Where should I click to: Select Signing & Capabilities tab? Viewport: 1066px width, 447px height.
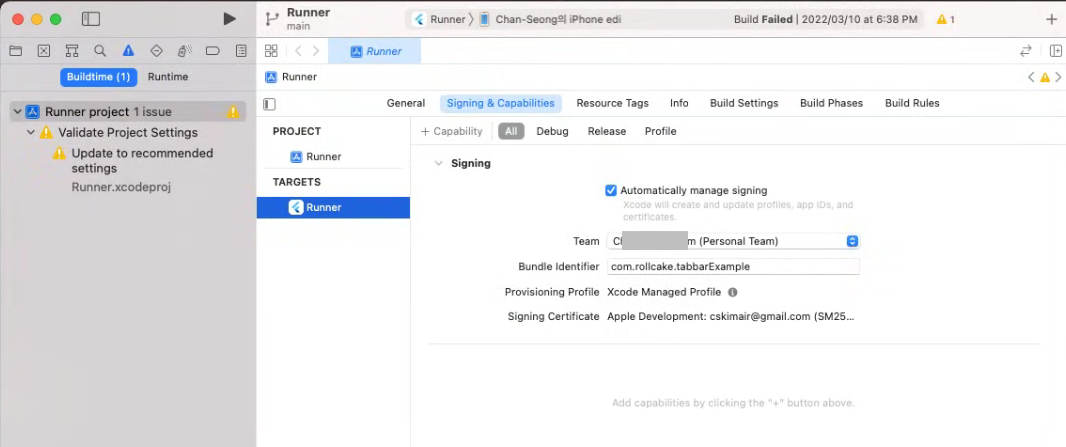tap(500, 103)
